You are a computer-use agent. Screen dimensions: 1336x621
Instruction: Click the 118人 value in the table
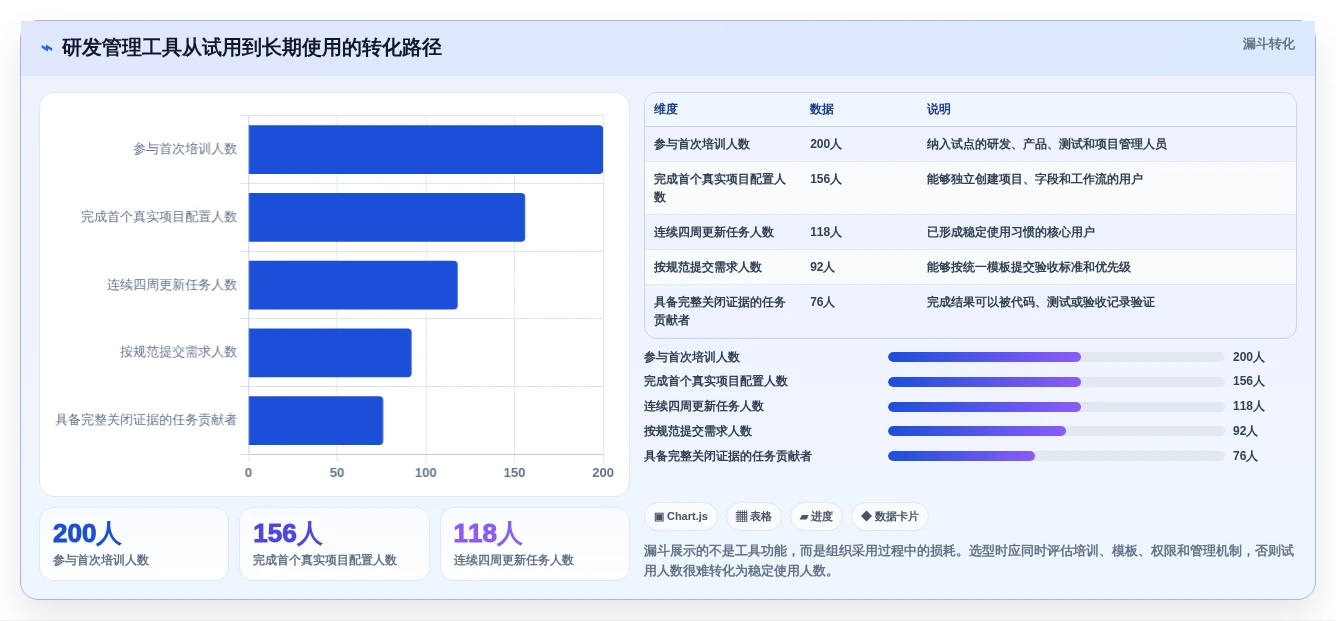point(826,232)
